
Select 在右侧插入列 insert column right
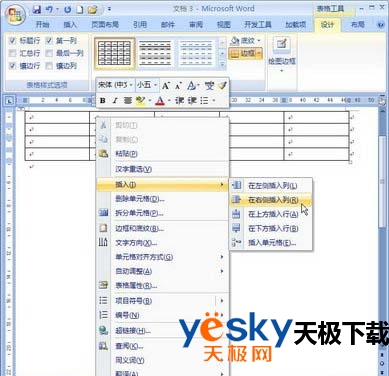[272, 200]
